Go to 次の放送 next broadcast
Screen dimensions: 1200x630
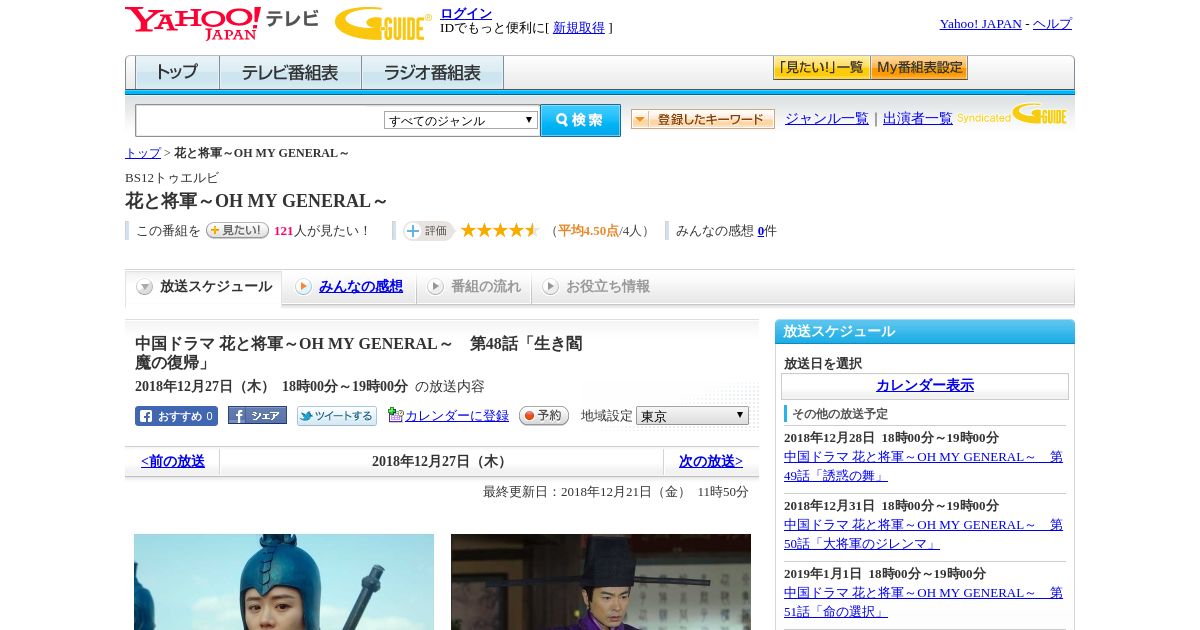tap(711, 462)
